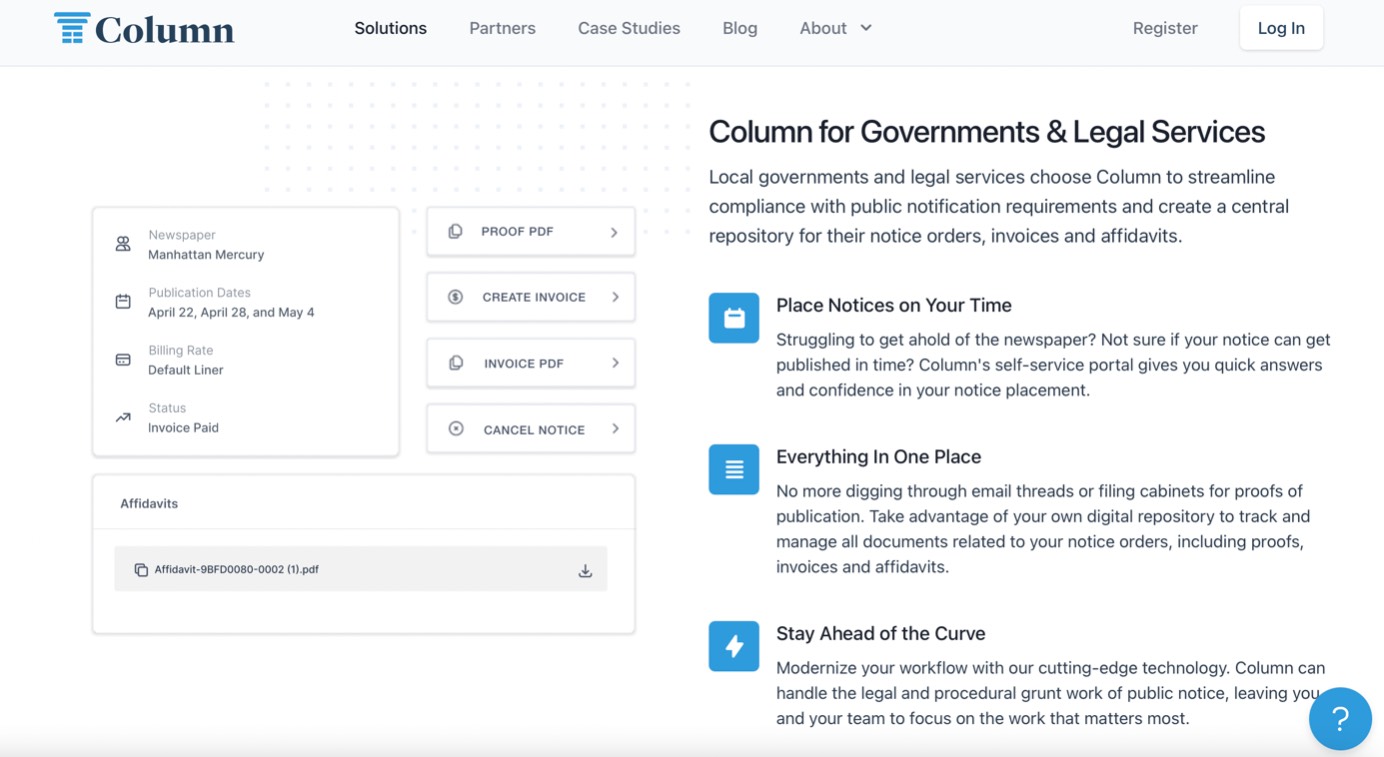Click the newspaper person icon
The image size is (1384, 757).
click(123, 244)
